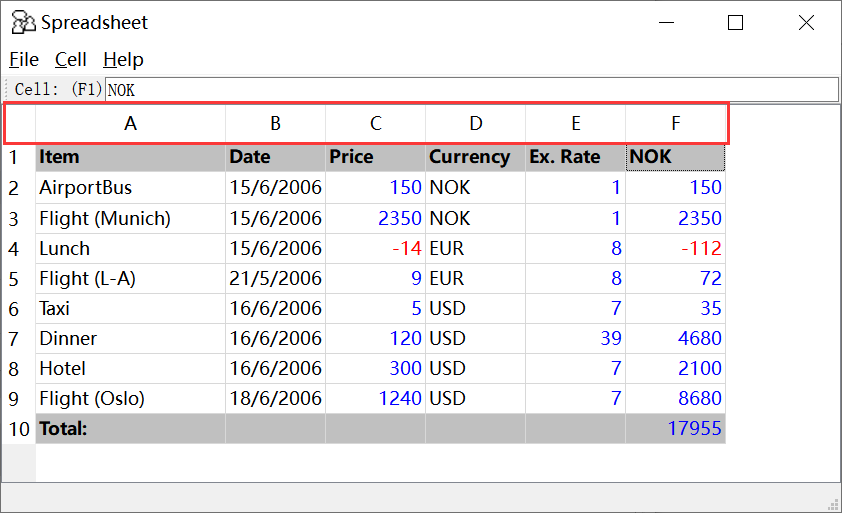Image resolution: width=842 pixels, height=513 pixels.
Task: Click the Flight (Oslo) date cell
Action: click(275, 399)
